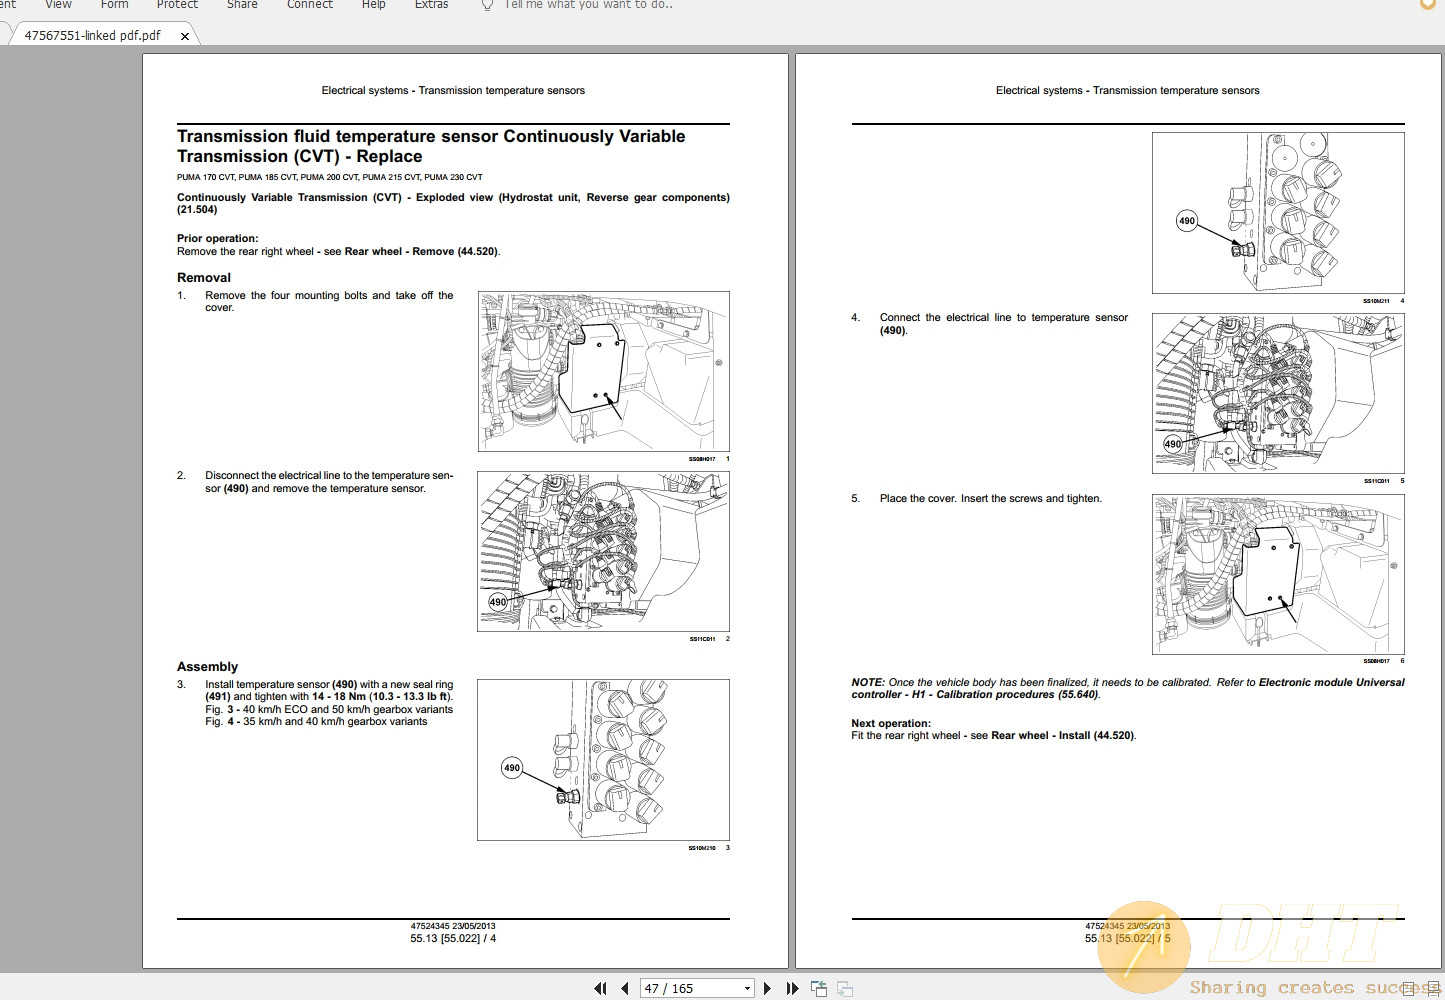1445x1000 pixels.
Task: Open the Share menu
Action: pyautogui.click(x=242, y=5)
